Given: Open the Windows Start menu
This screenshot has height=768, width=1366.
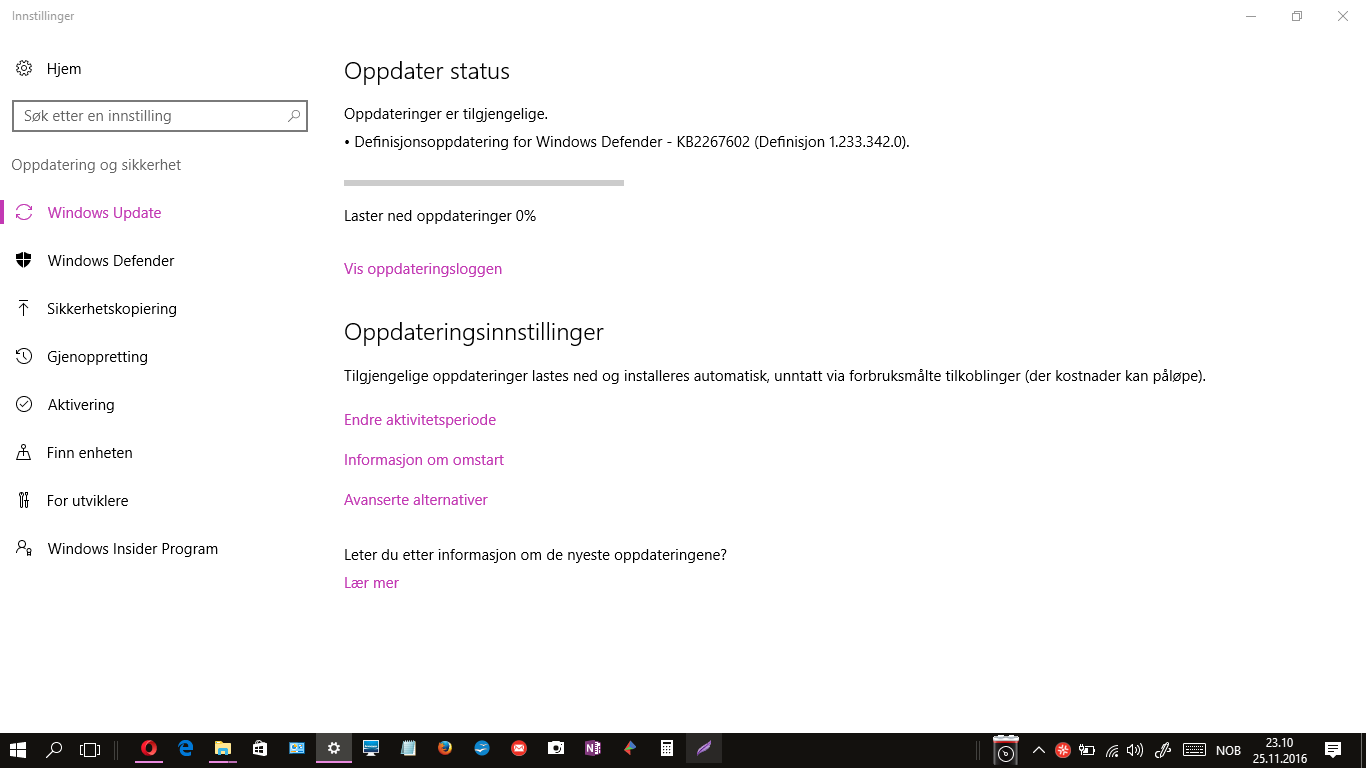Looking at the screenshot, I should coord(17,748).
